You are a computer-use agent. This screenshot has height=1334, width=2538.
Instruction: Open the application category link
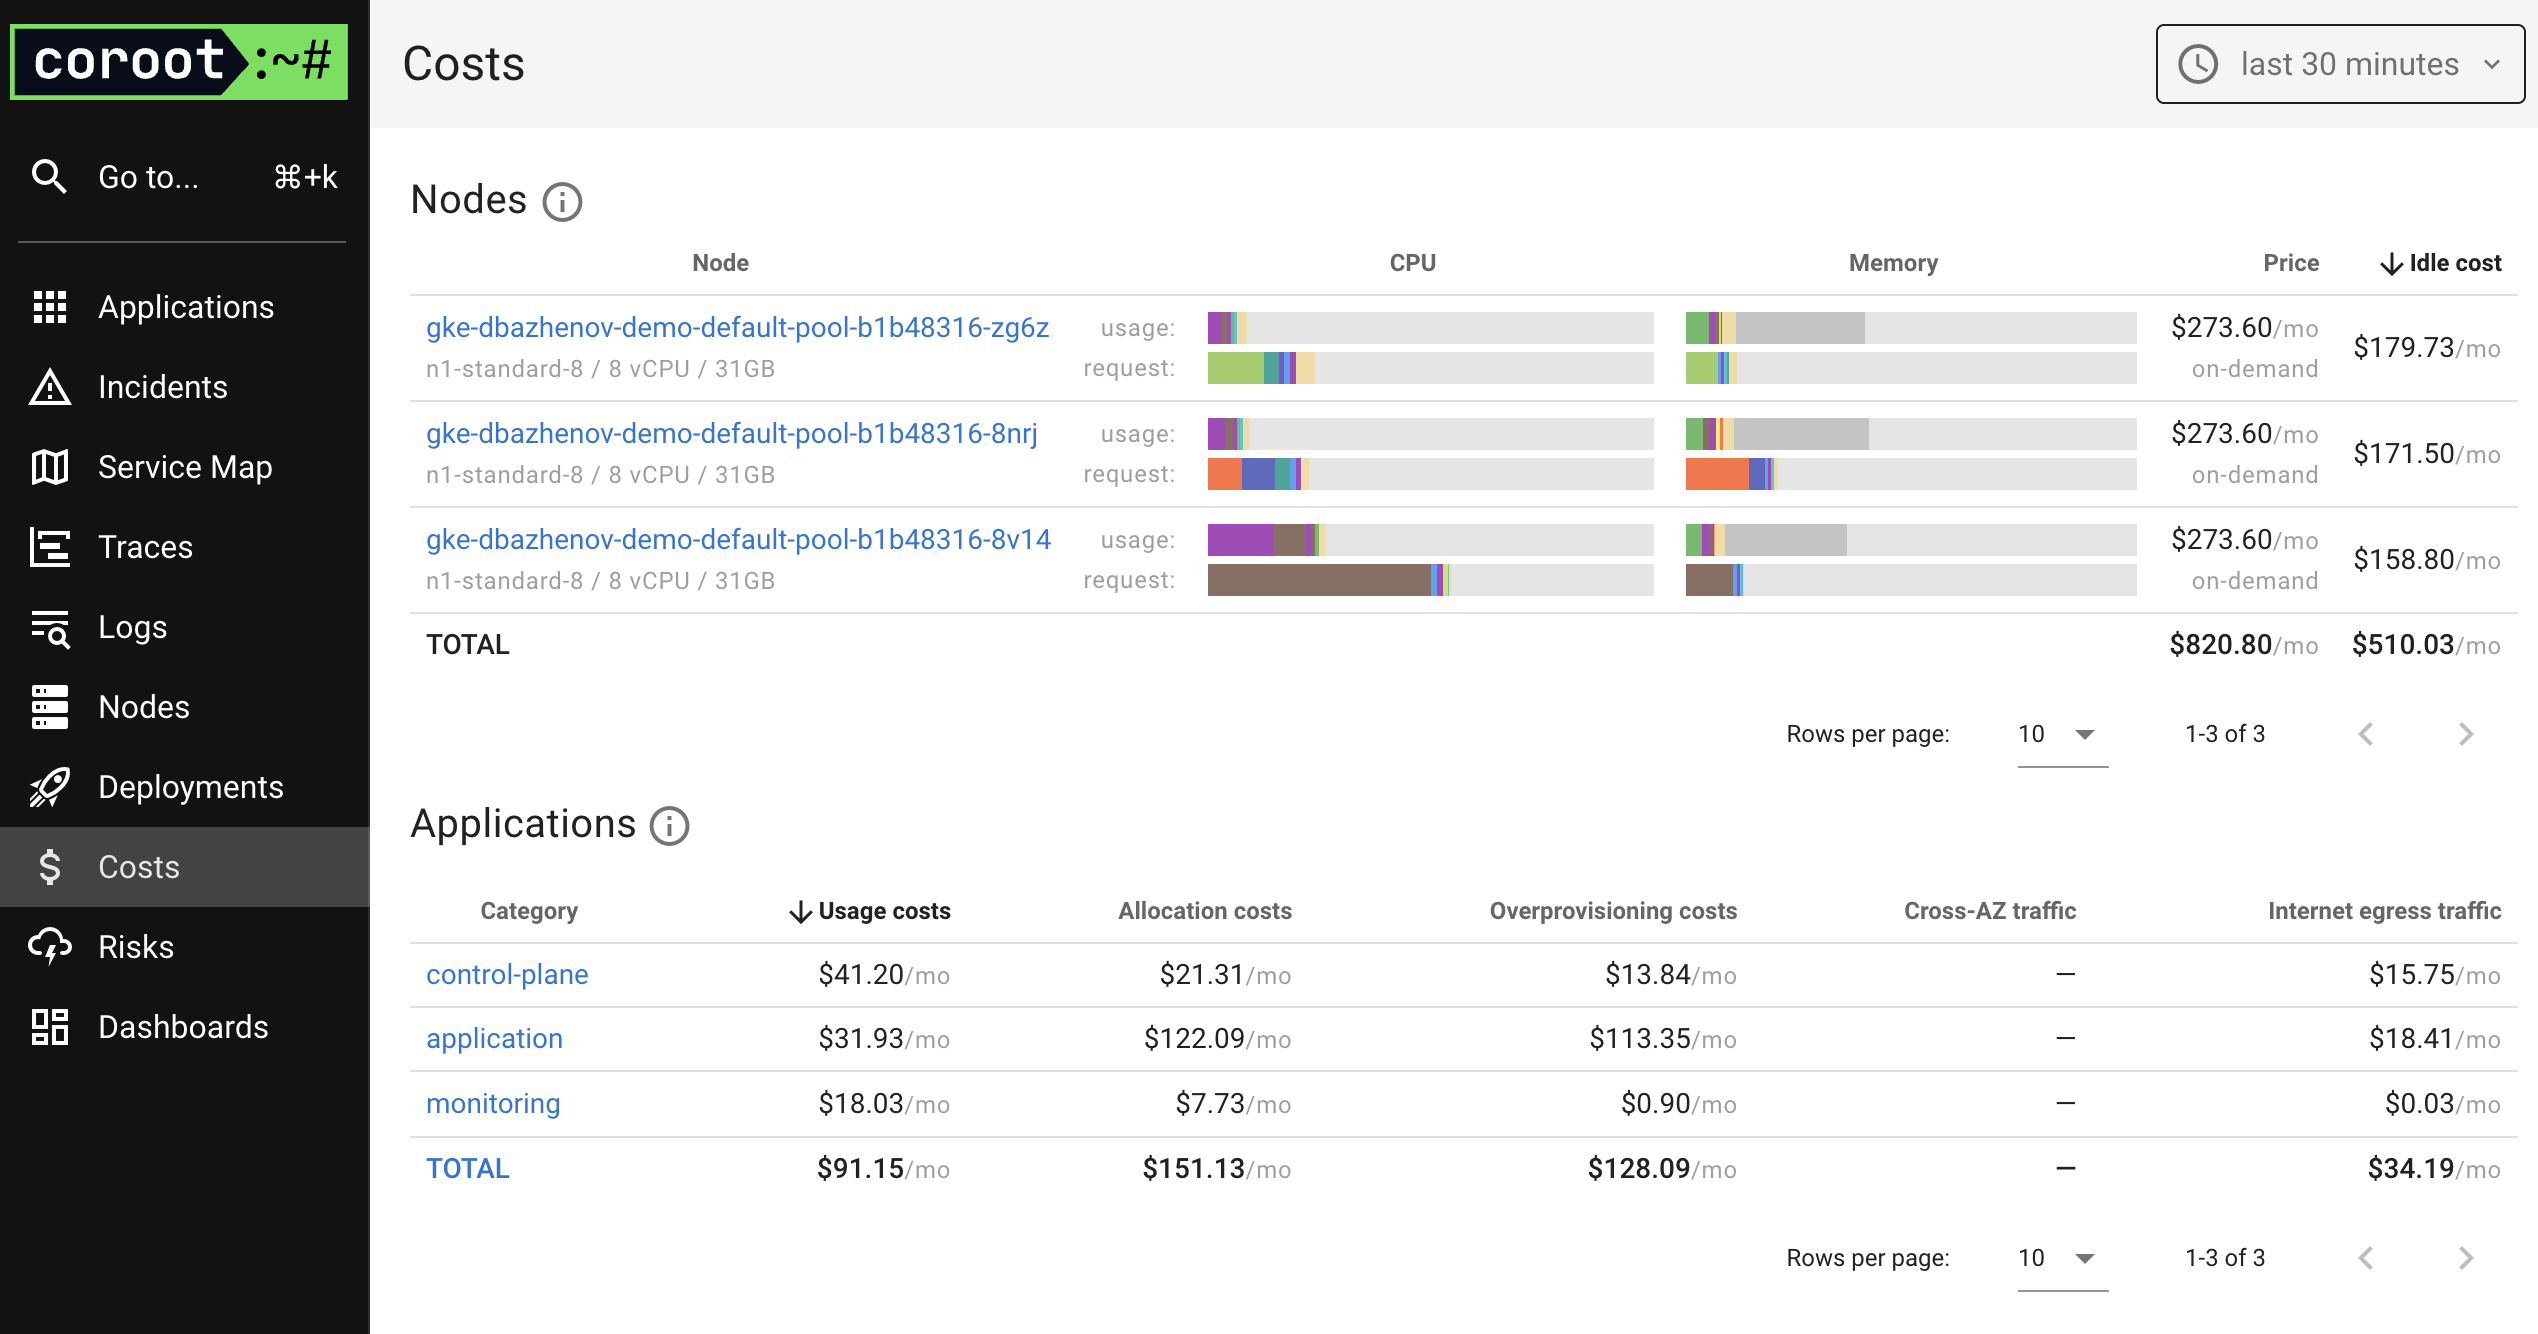point(494,1039)
